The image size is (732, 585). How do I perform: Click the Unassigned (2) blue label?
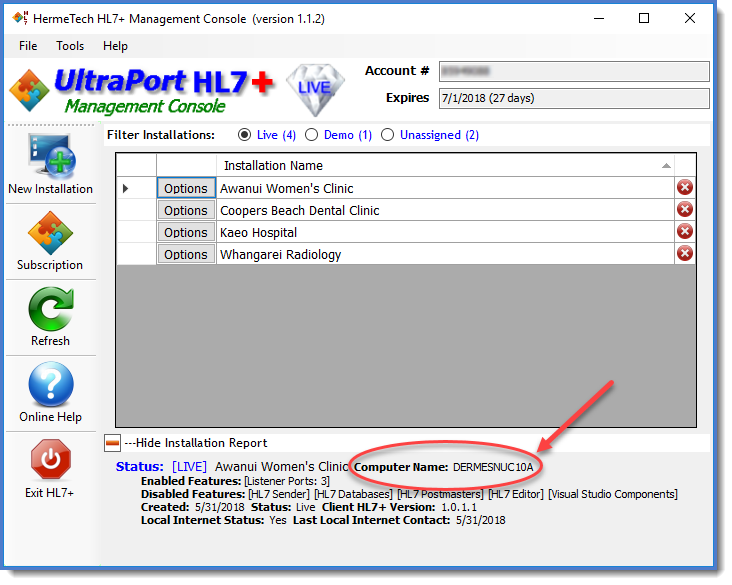coord(439,135)
